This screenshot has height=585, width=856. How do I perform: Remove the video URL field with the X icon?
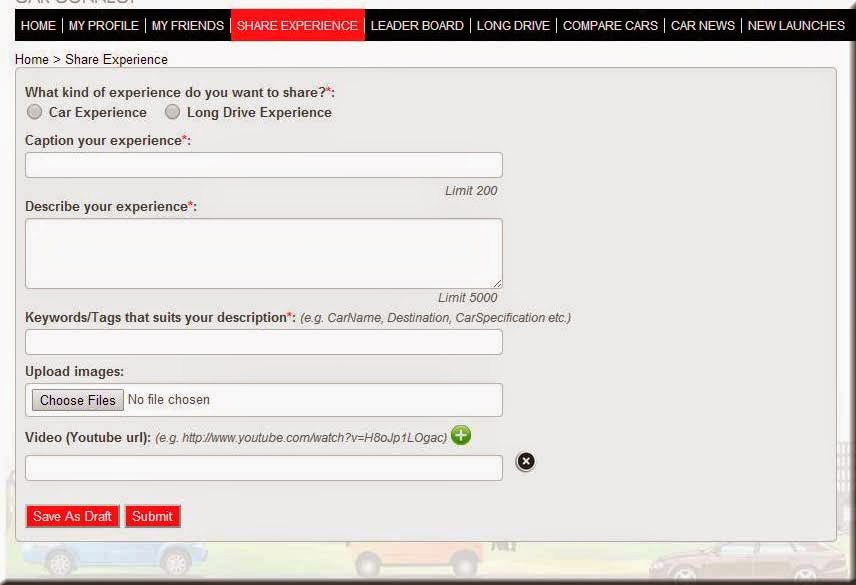point(526,462)
